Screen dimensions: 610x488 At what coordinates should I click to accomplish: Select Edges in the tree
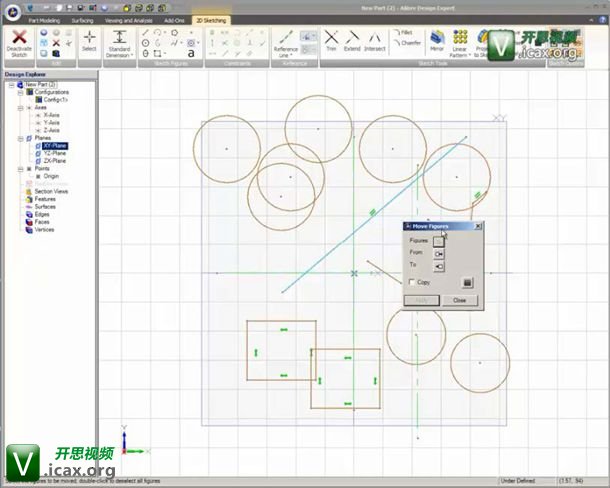42,214
